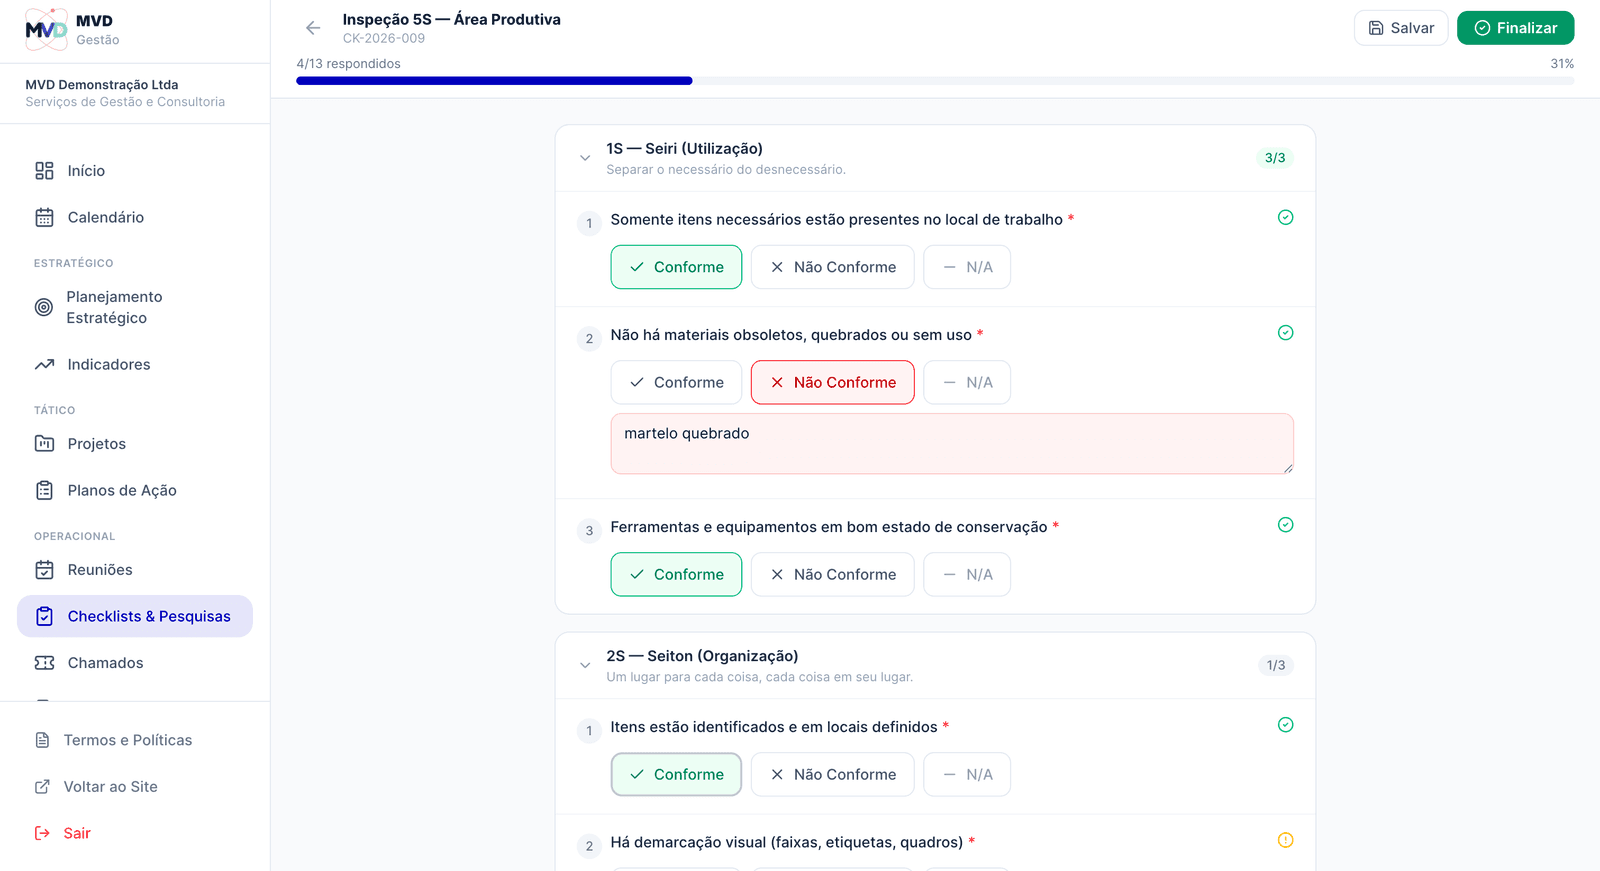
Task: Click the Chamados ticket icon
Action: pyautogui.click(x=44, y=663)
